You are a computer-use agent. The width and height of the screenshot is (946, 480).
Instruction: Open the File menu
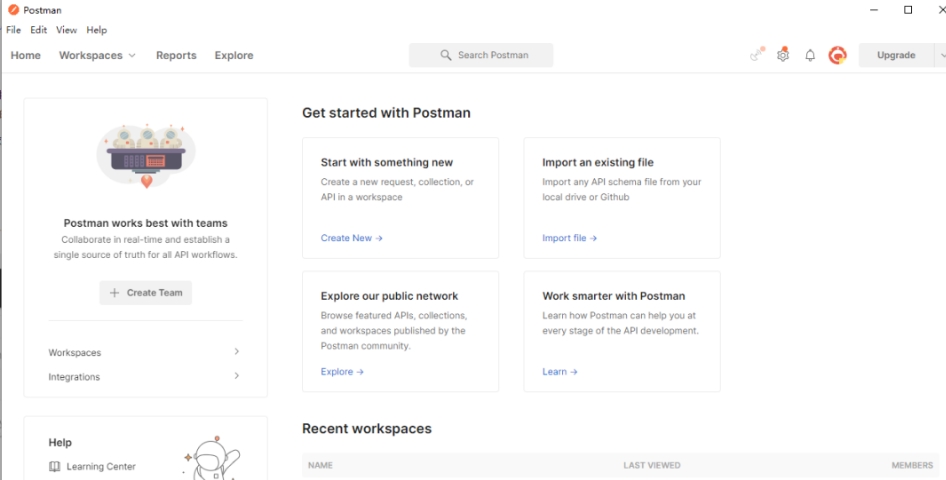pos(13,30)
